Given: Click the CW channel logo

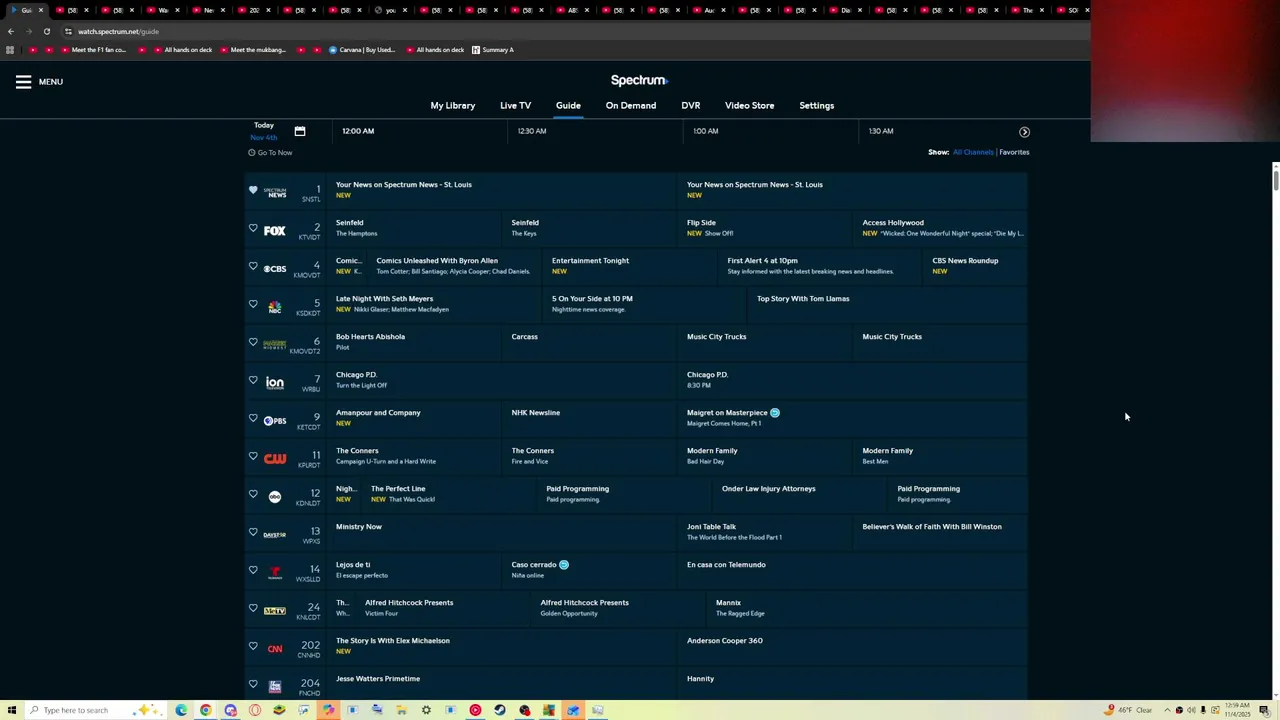Looking at the screenshot, I should pos(275,459).
